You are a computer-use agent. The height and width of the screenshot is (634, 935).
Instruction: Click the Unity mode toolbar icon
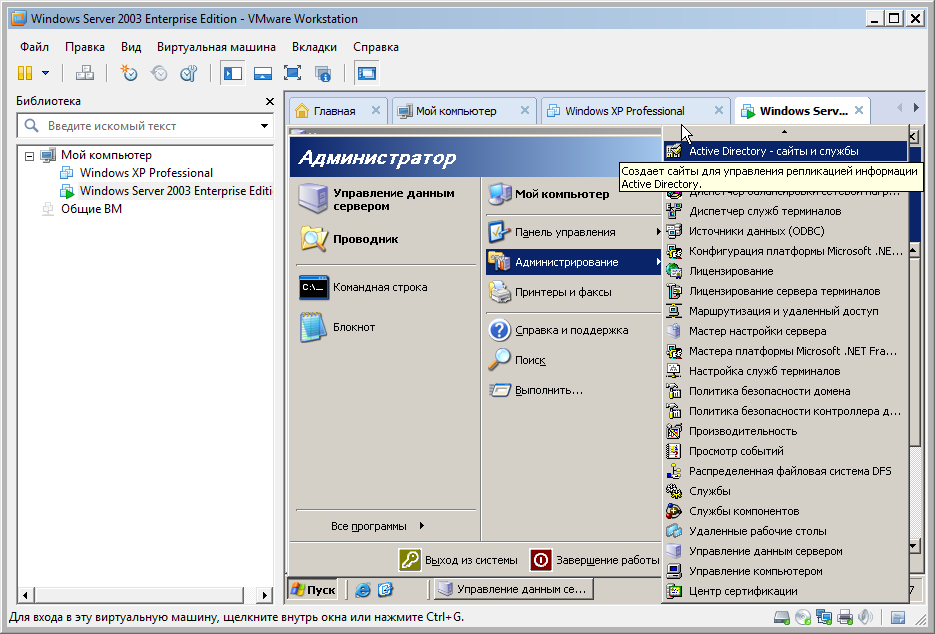coord(323,73)
